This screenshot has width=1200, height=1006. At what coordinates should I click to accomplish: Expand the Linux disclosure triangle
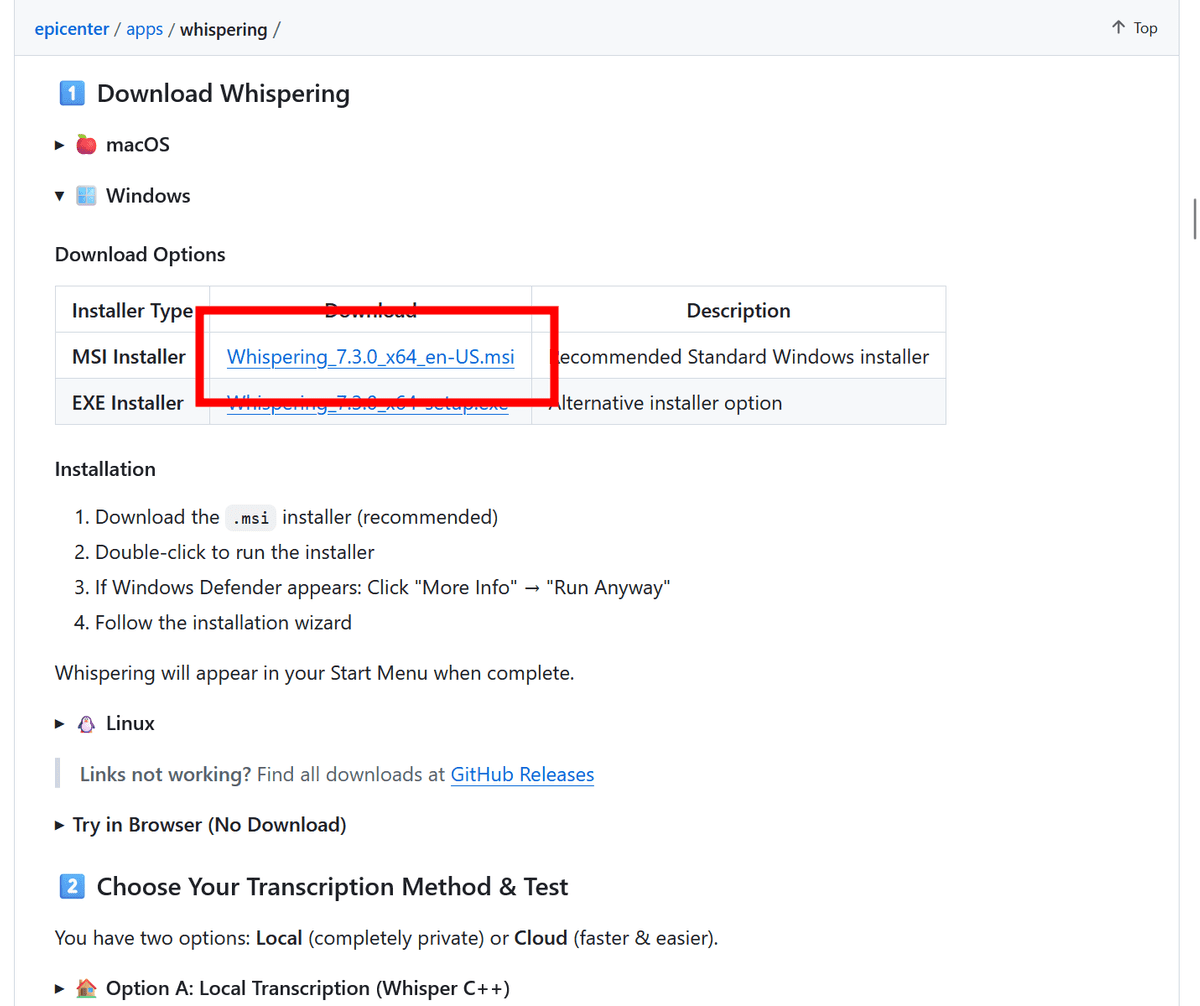[x=60, y=724]
